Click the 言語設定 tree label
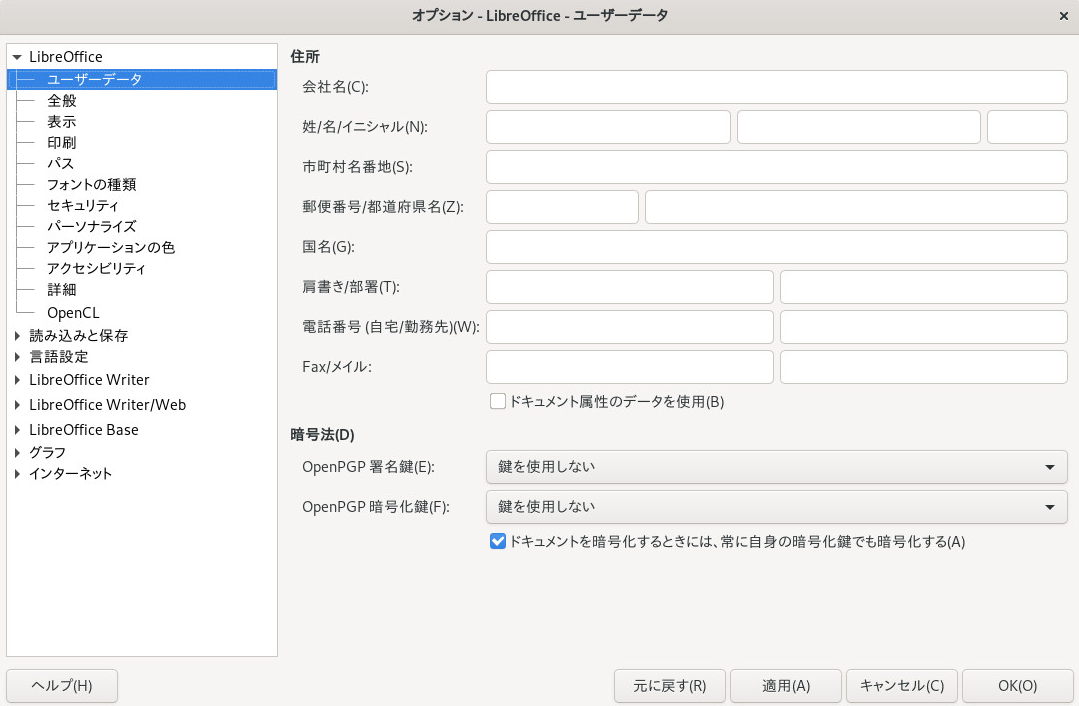Viewport: 1079px width, 706px height. 58,357
